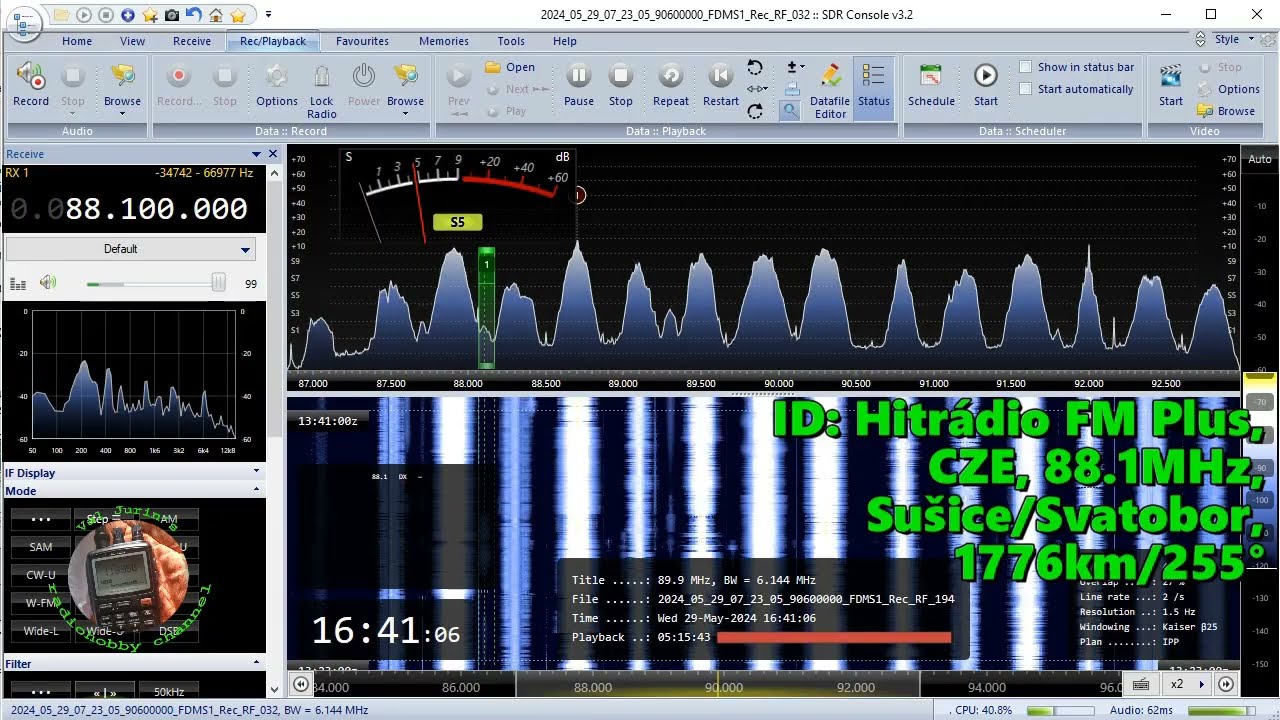Click Open in Data Playback
This screenshot has height=720, width=1280.
coord(510,67)
